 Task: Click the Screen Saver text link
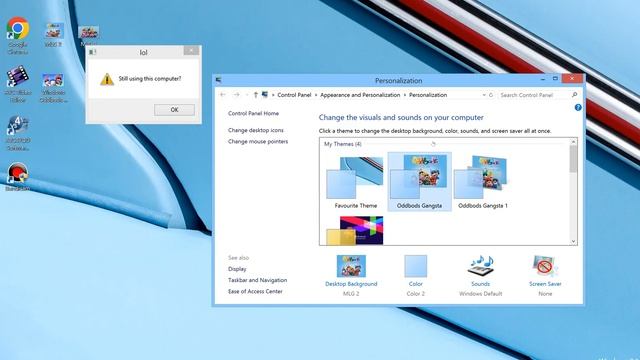coord(545,284)
